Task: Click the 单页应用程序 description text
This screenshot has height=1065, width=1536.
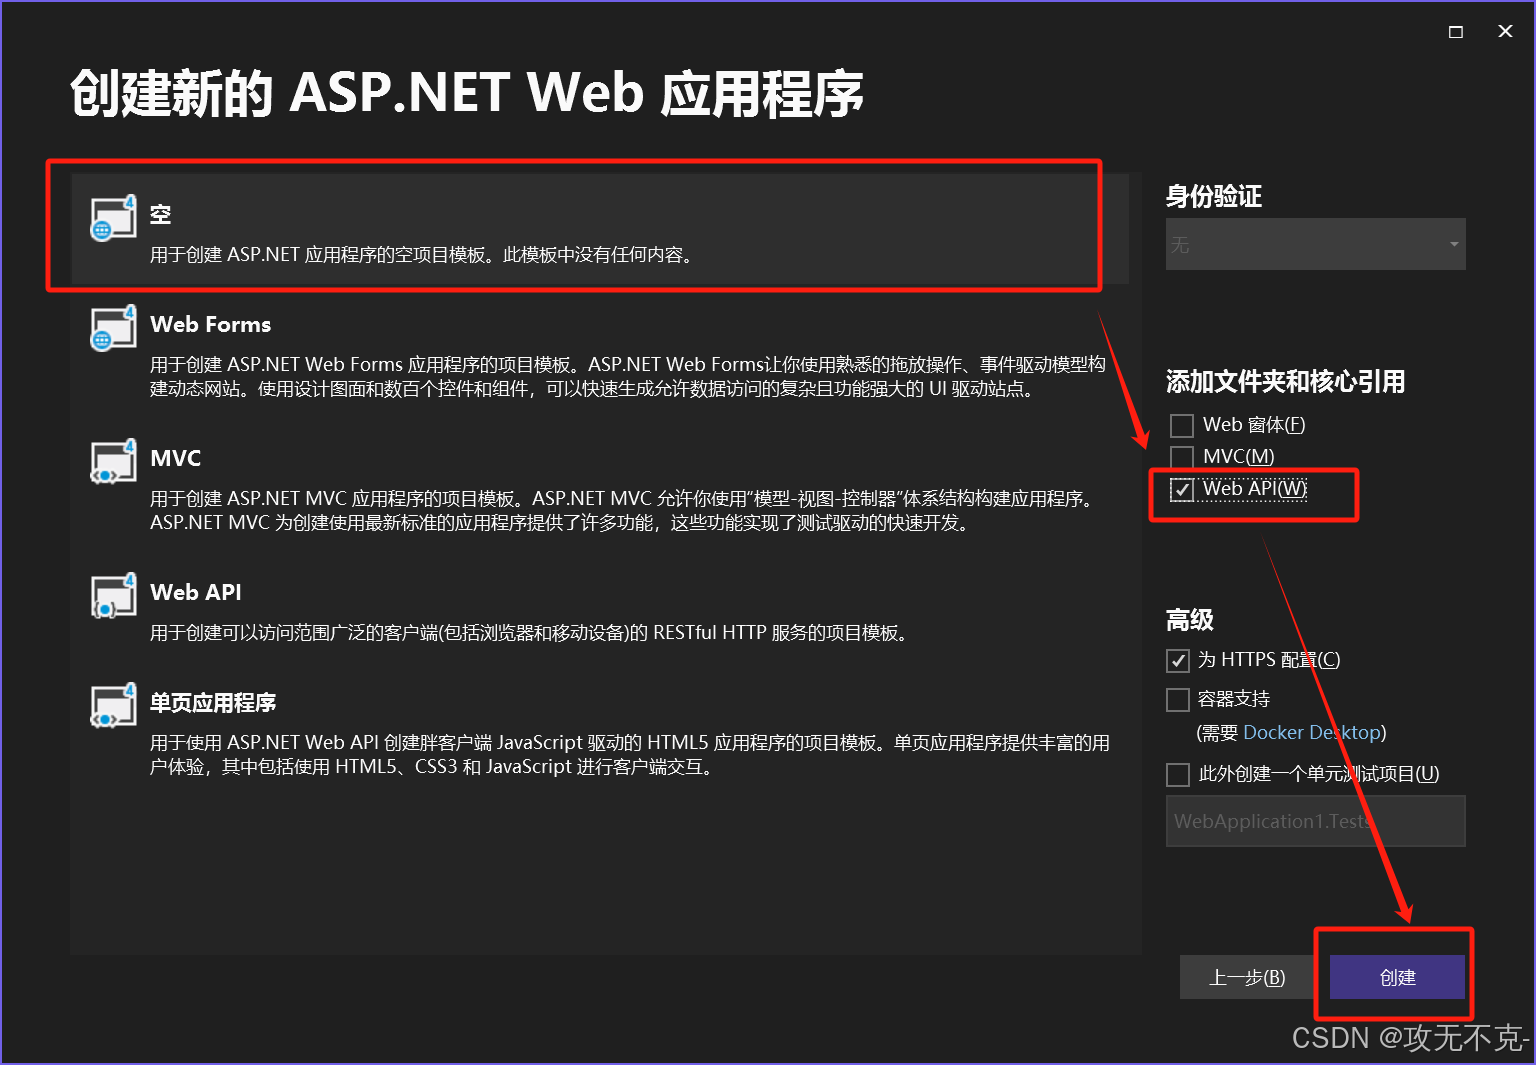Action: 630,755
